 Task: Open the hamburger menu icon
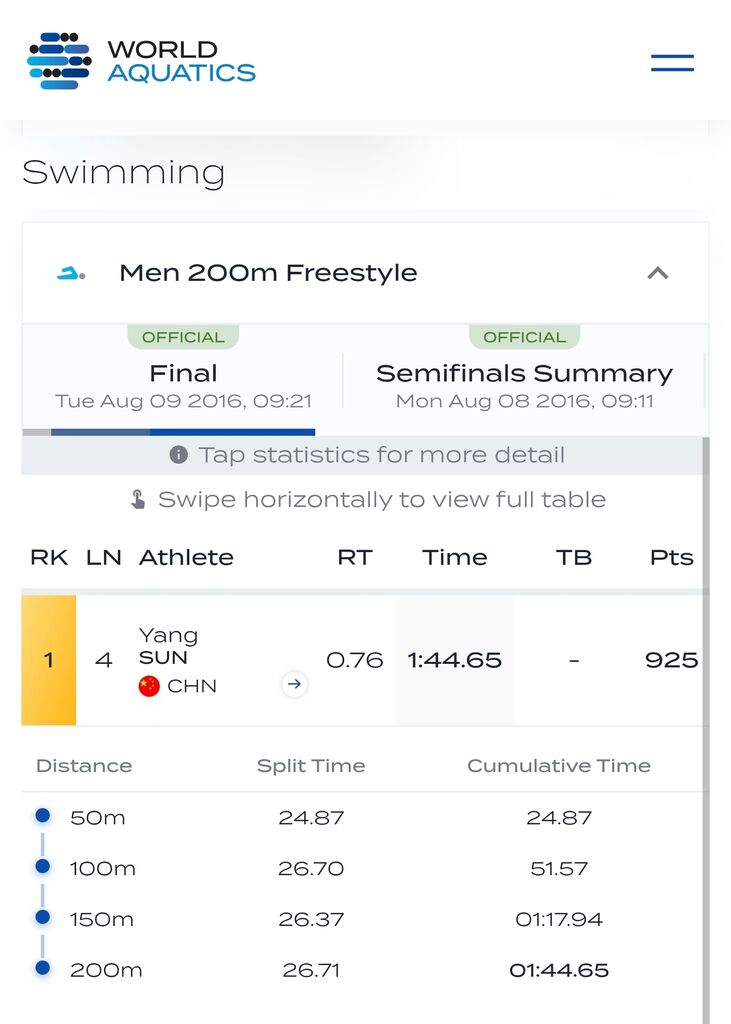click(x=672, y=63)
